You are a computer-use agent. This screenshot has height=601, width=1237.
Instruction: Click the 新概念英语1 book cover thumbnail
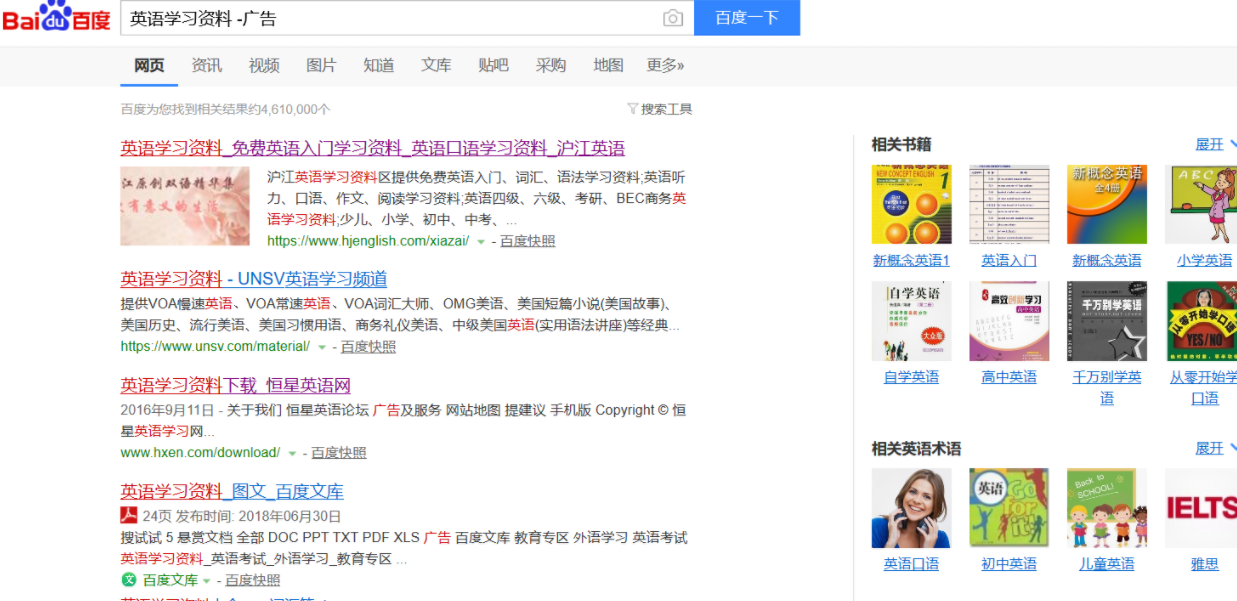pyautogui.click(x=911, y=203)
